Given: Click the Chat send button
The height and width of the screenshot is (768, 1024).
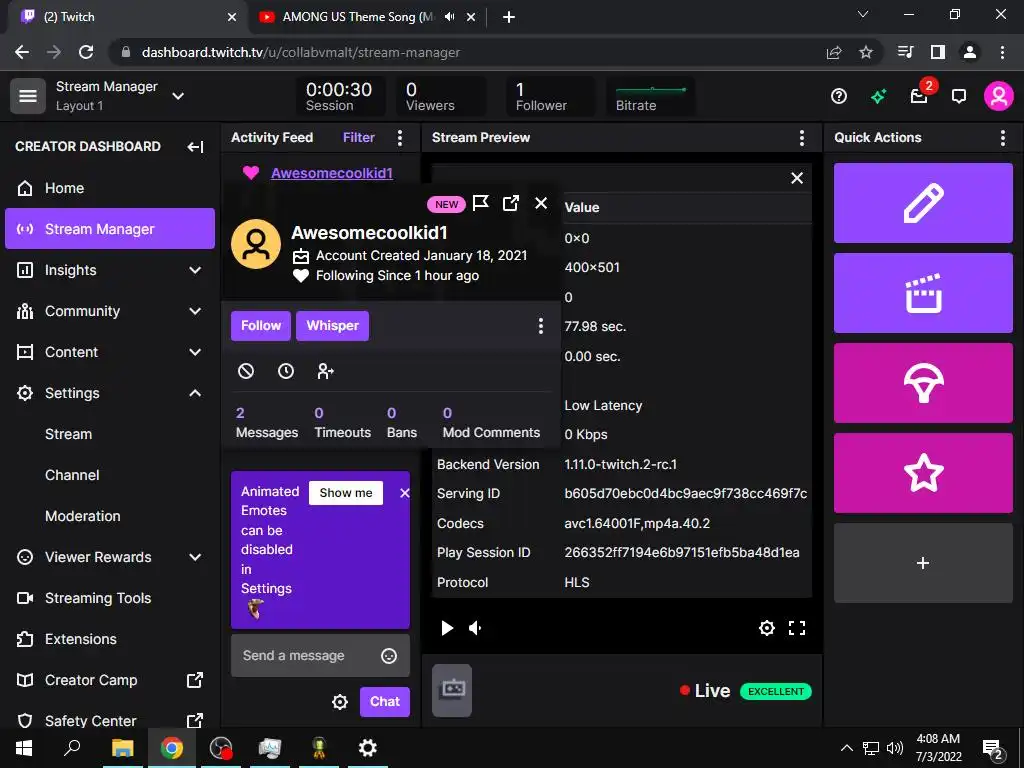Looking at the screenshot, I should click(385, 701).
